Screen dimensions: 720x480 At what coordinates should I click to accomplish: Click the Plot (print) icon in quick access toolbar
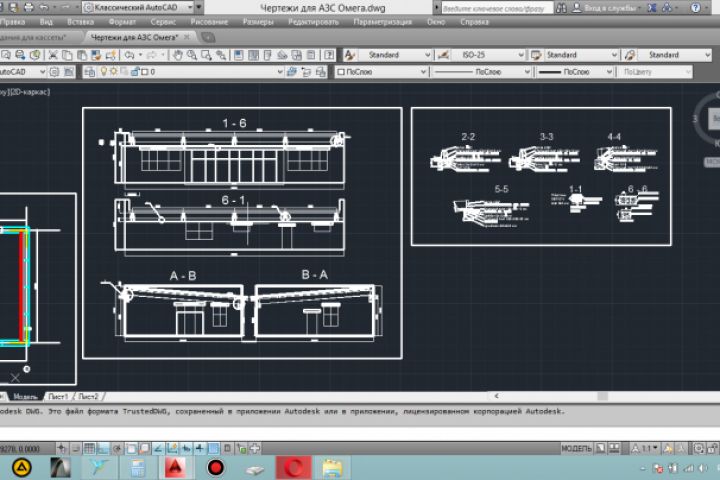click(x=28, y=7)
